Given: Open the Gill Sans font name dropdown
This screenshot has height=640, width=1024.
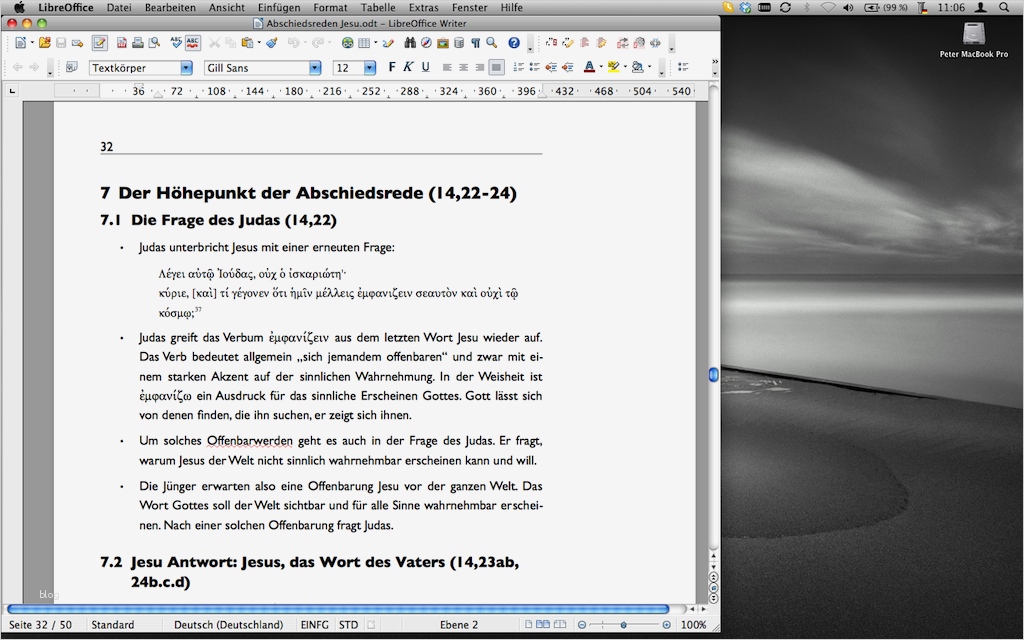Looking at the screenshot, I should coord(315,68).
